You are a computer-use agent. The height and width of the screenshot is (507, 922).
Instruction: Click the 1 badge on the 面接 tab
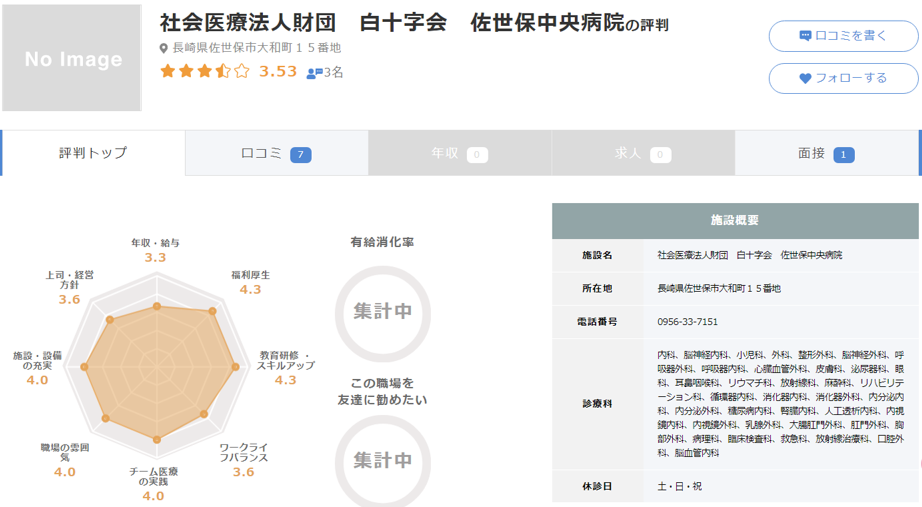coord(844,155)
